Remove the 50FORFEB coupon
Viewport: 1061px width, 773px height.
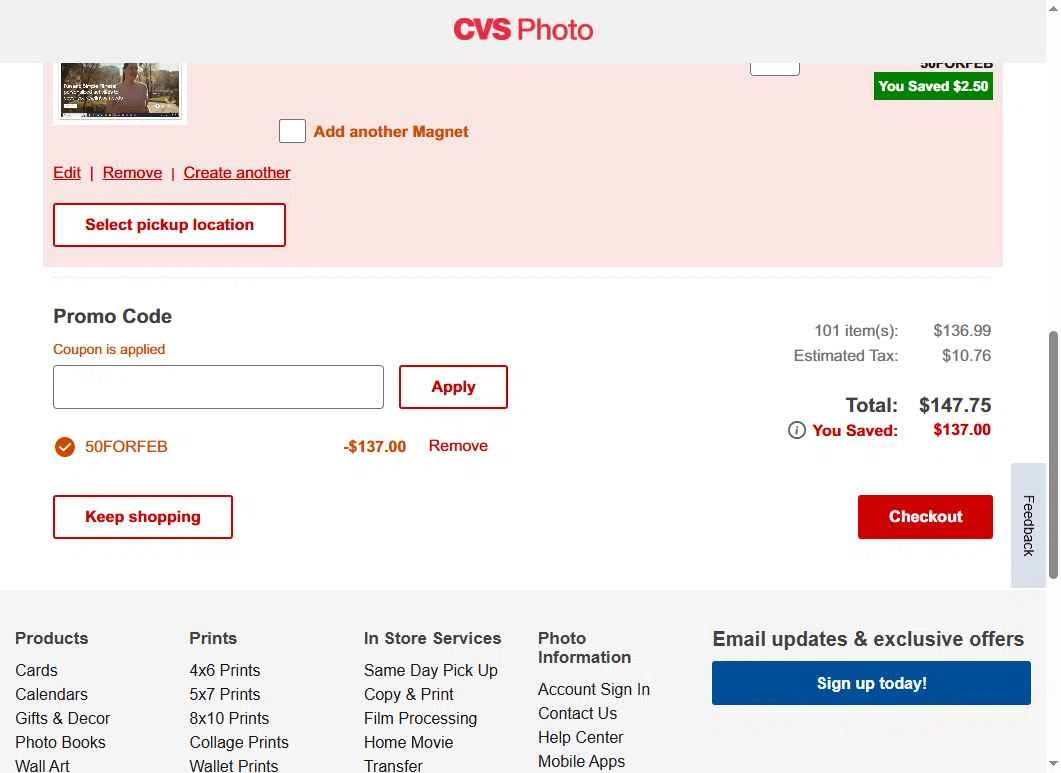(458, 445)
